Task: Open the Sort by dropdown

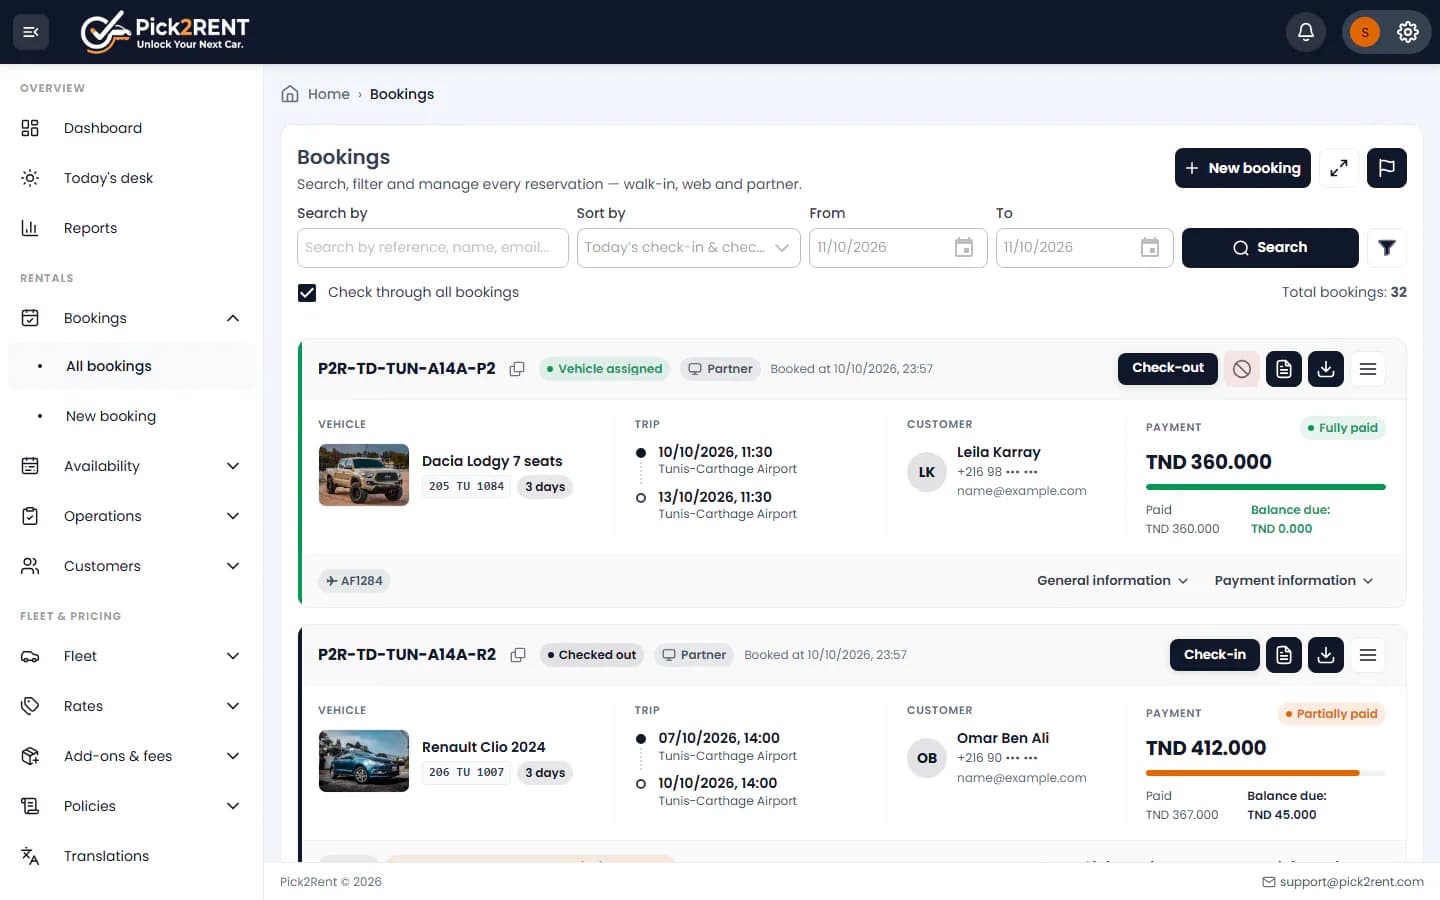Action: click(688, 248)
